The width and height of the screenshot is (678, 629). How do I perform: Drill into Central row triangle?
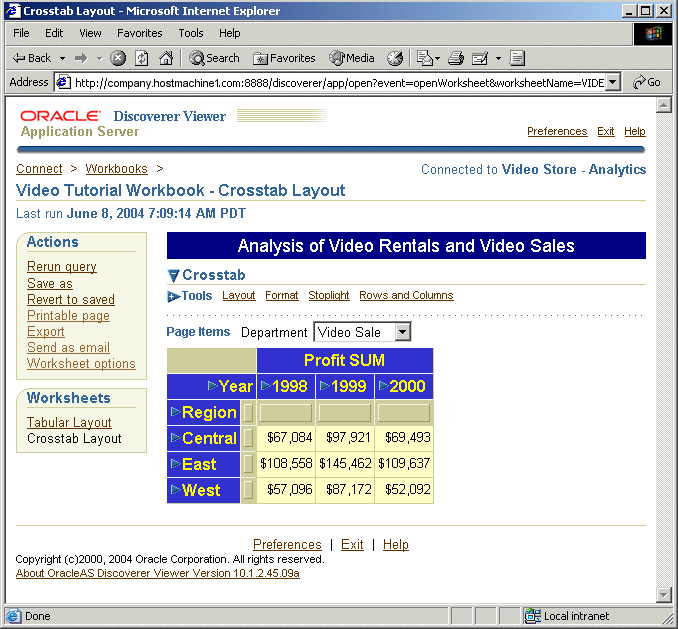point(175,437)
